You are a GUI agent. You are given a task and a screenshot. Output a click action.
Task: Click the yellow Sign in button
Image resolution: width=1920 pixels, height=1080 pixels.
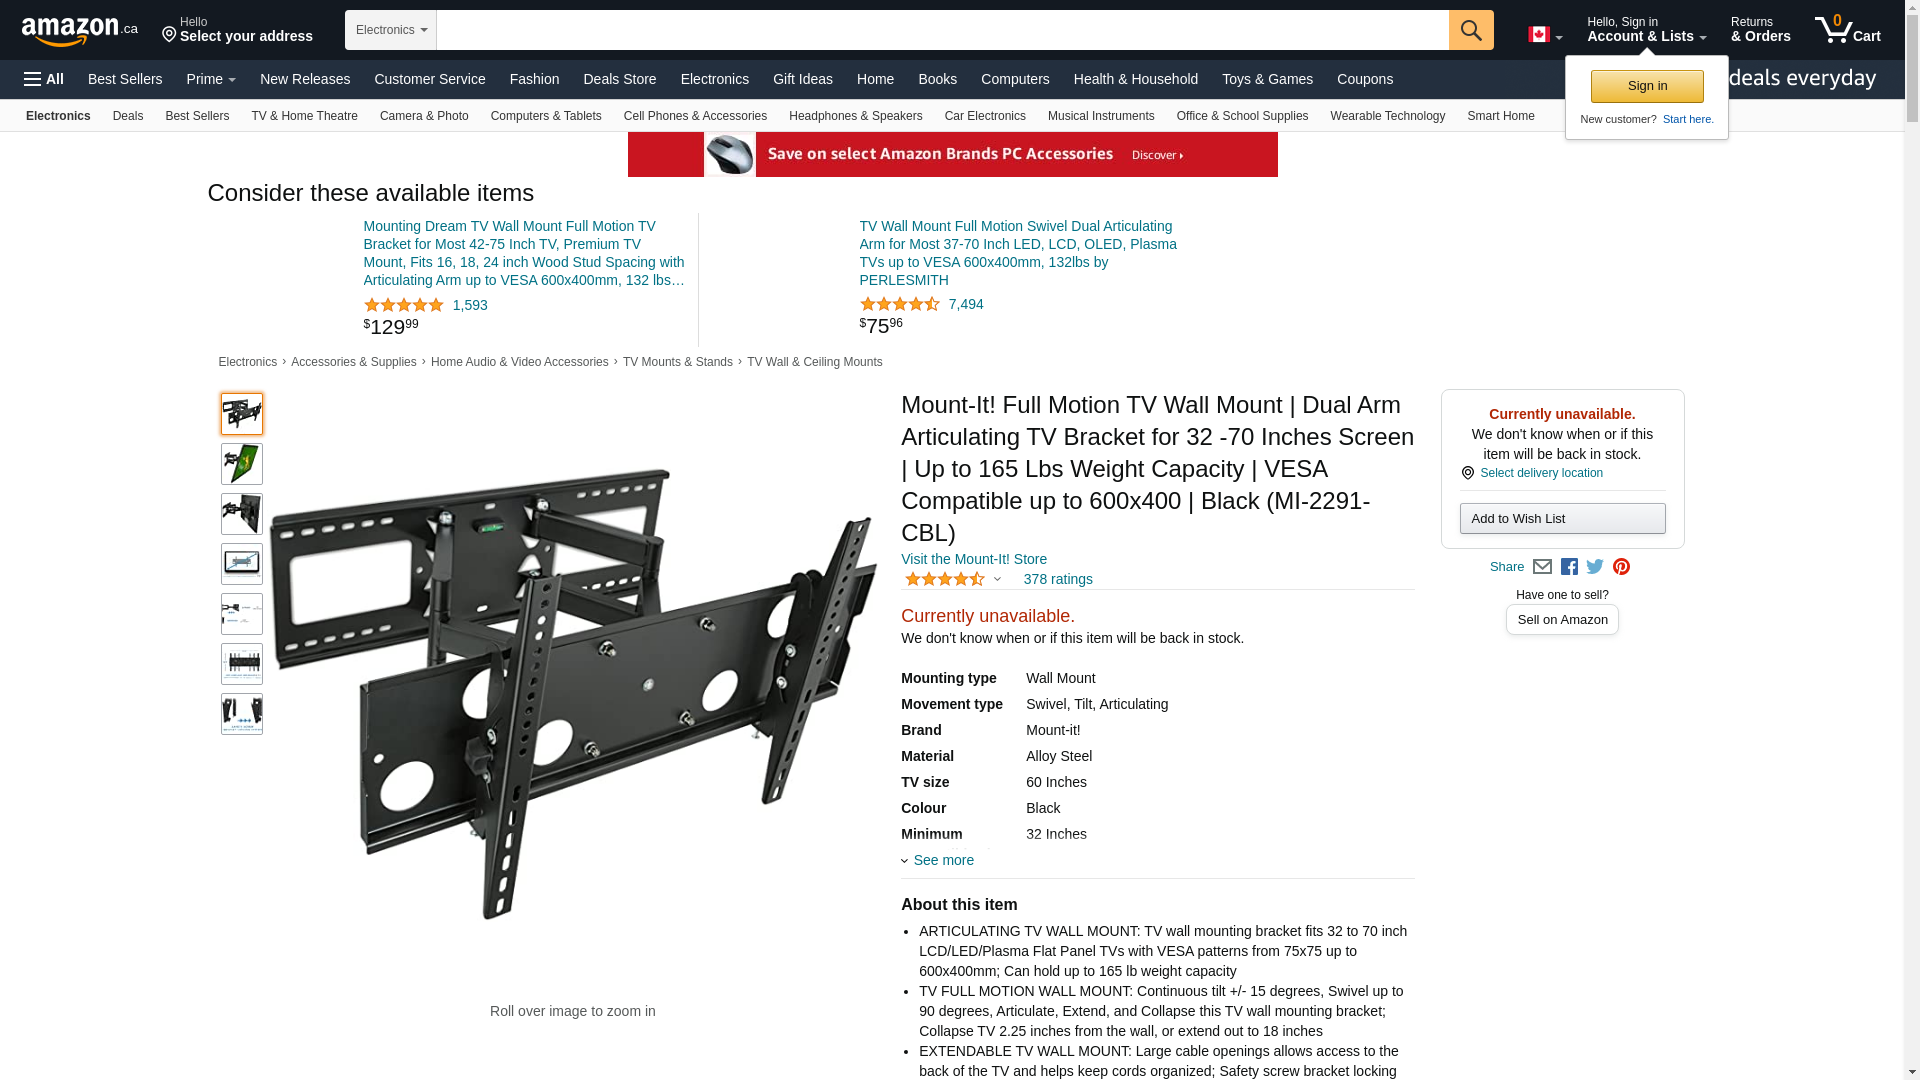[1647, 86]
